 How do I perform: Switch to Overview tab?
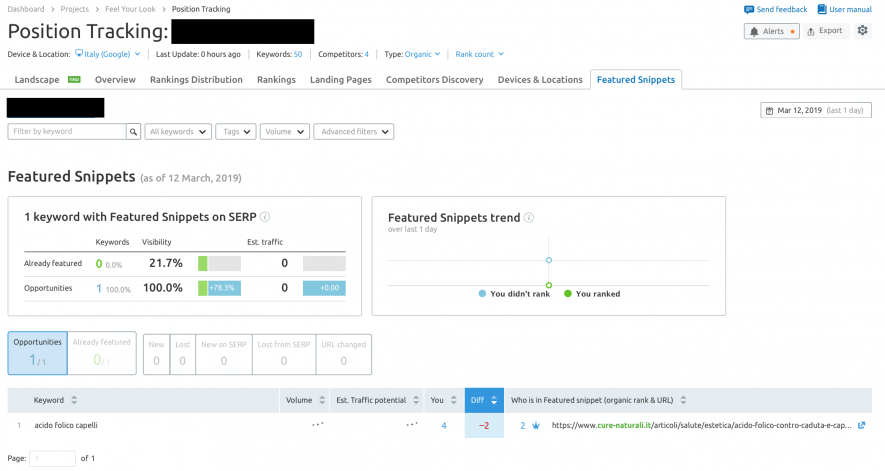pyautogui.click(x=115, y=80)
